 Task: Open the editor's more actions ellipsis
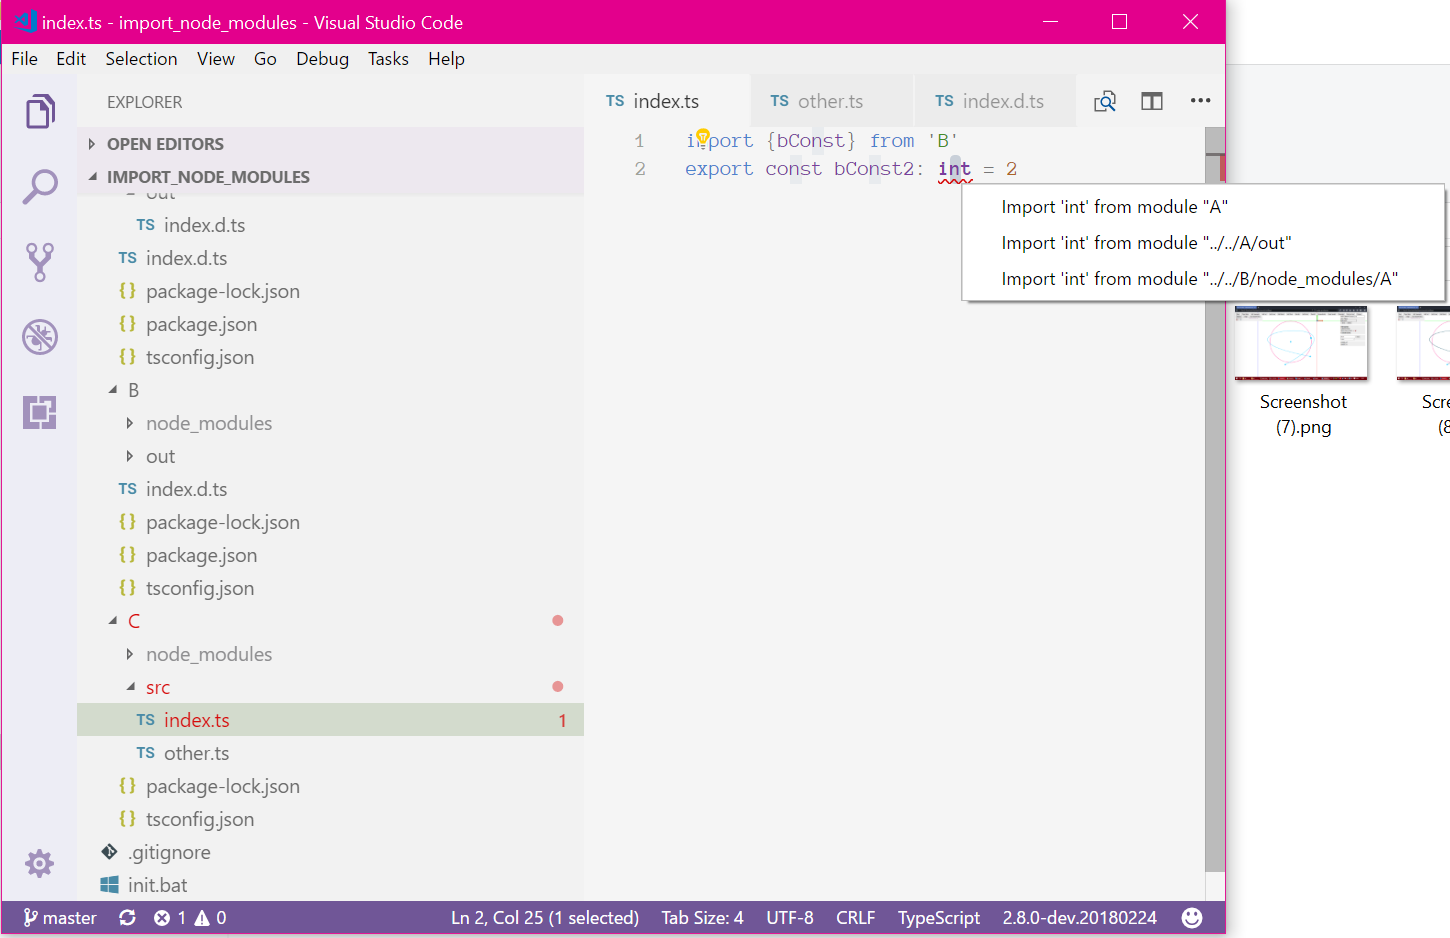(x=1200, y=100)
